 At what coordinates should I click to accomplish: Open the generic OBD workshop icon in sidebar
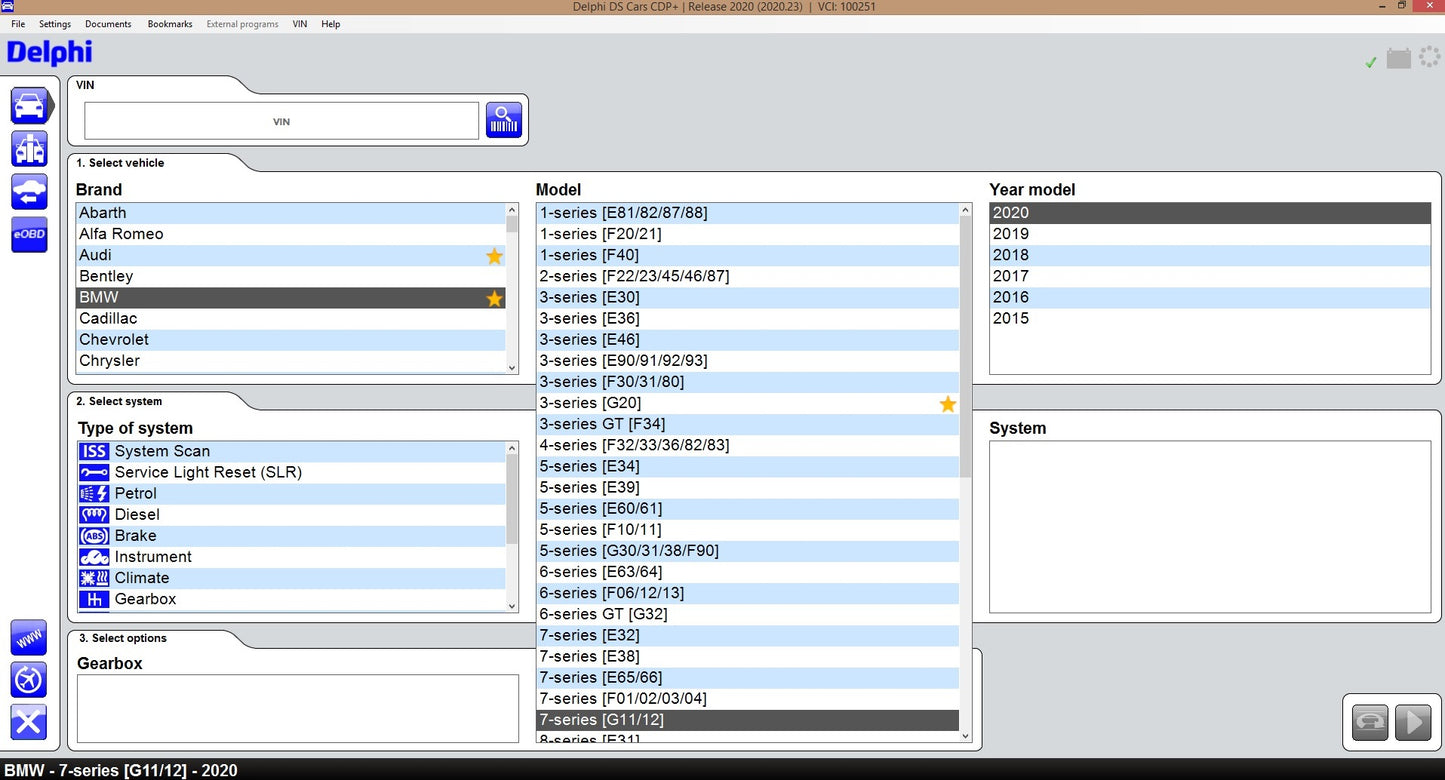pyautogui.click(x=29, y=148)
